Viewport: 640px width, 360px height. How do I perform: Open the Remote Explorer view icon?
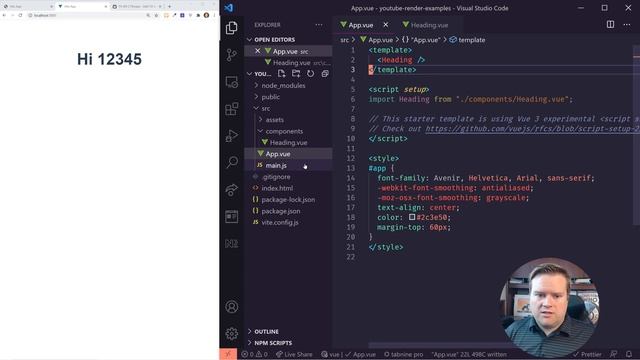[231, 82]
